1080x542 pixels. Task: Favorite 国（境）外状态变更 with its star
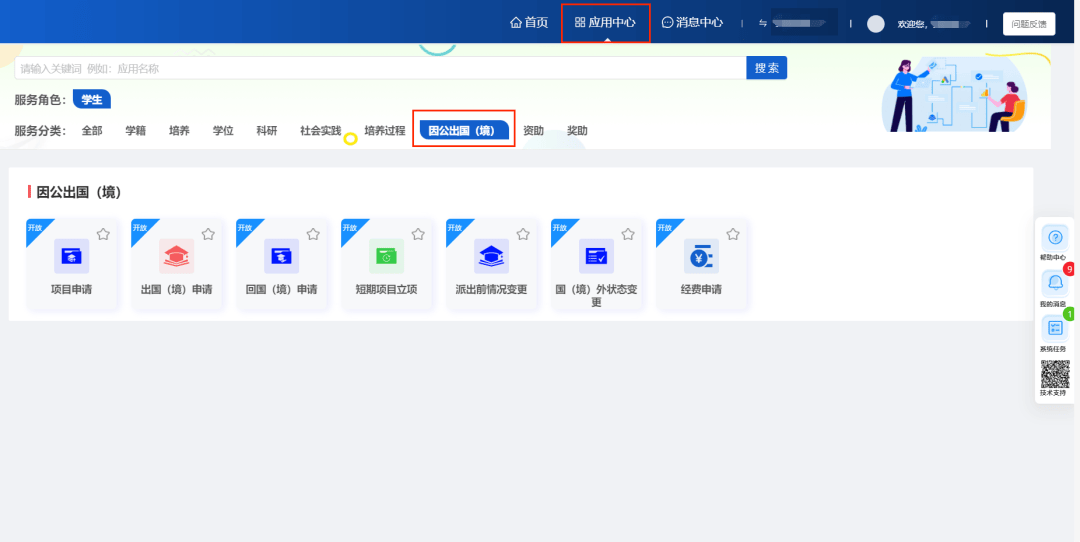coord(628,234)
